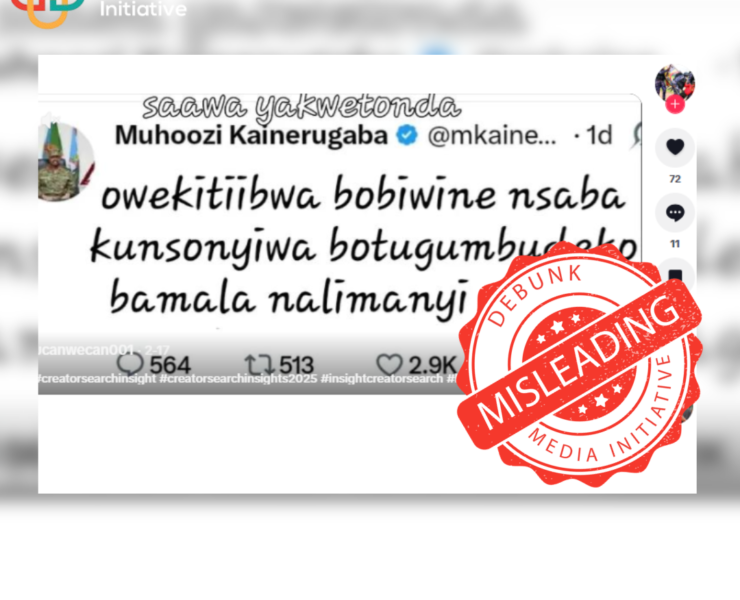Open the #insightcreatorsearch hashtag
The height and width of the screenshot is (600, 740).
click(382, 379)
